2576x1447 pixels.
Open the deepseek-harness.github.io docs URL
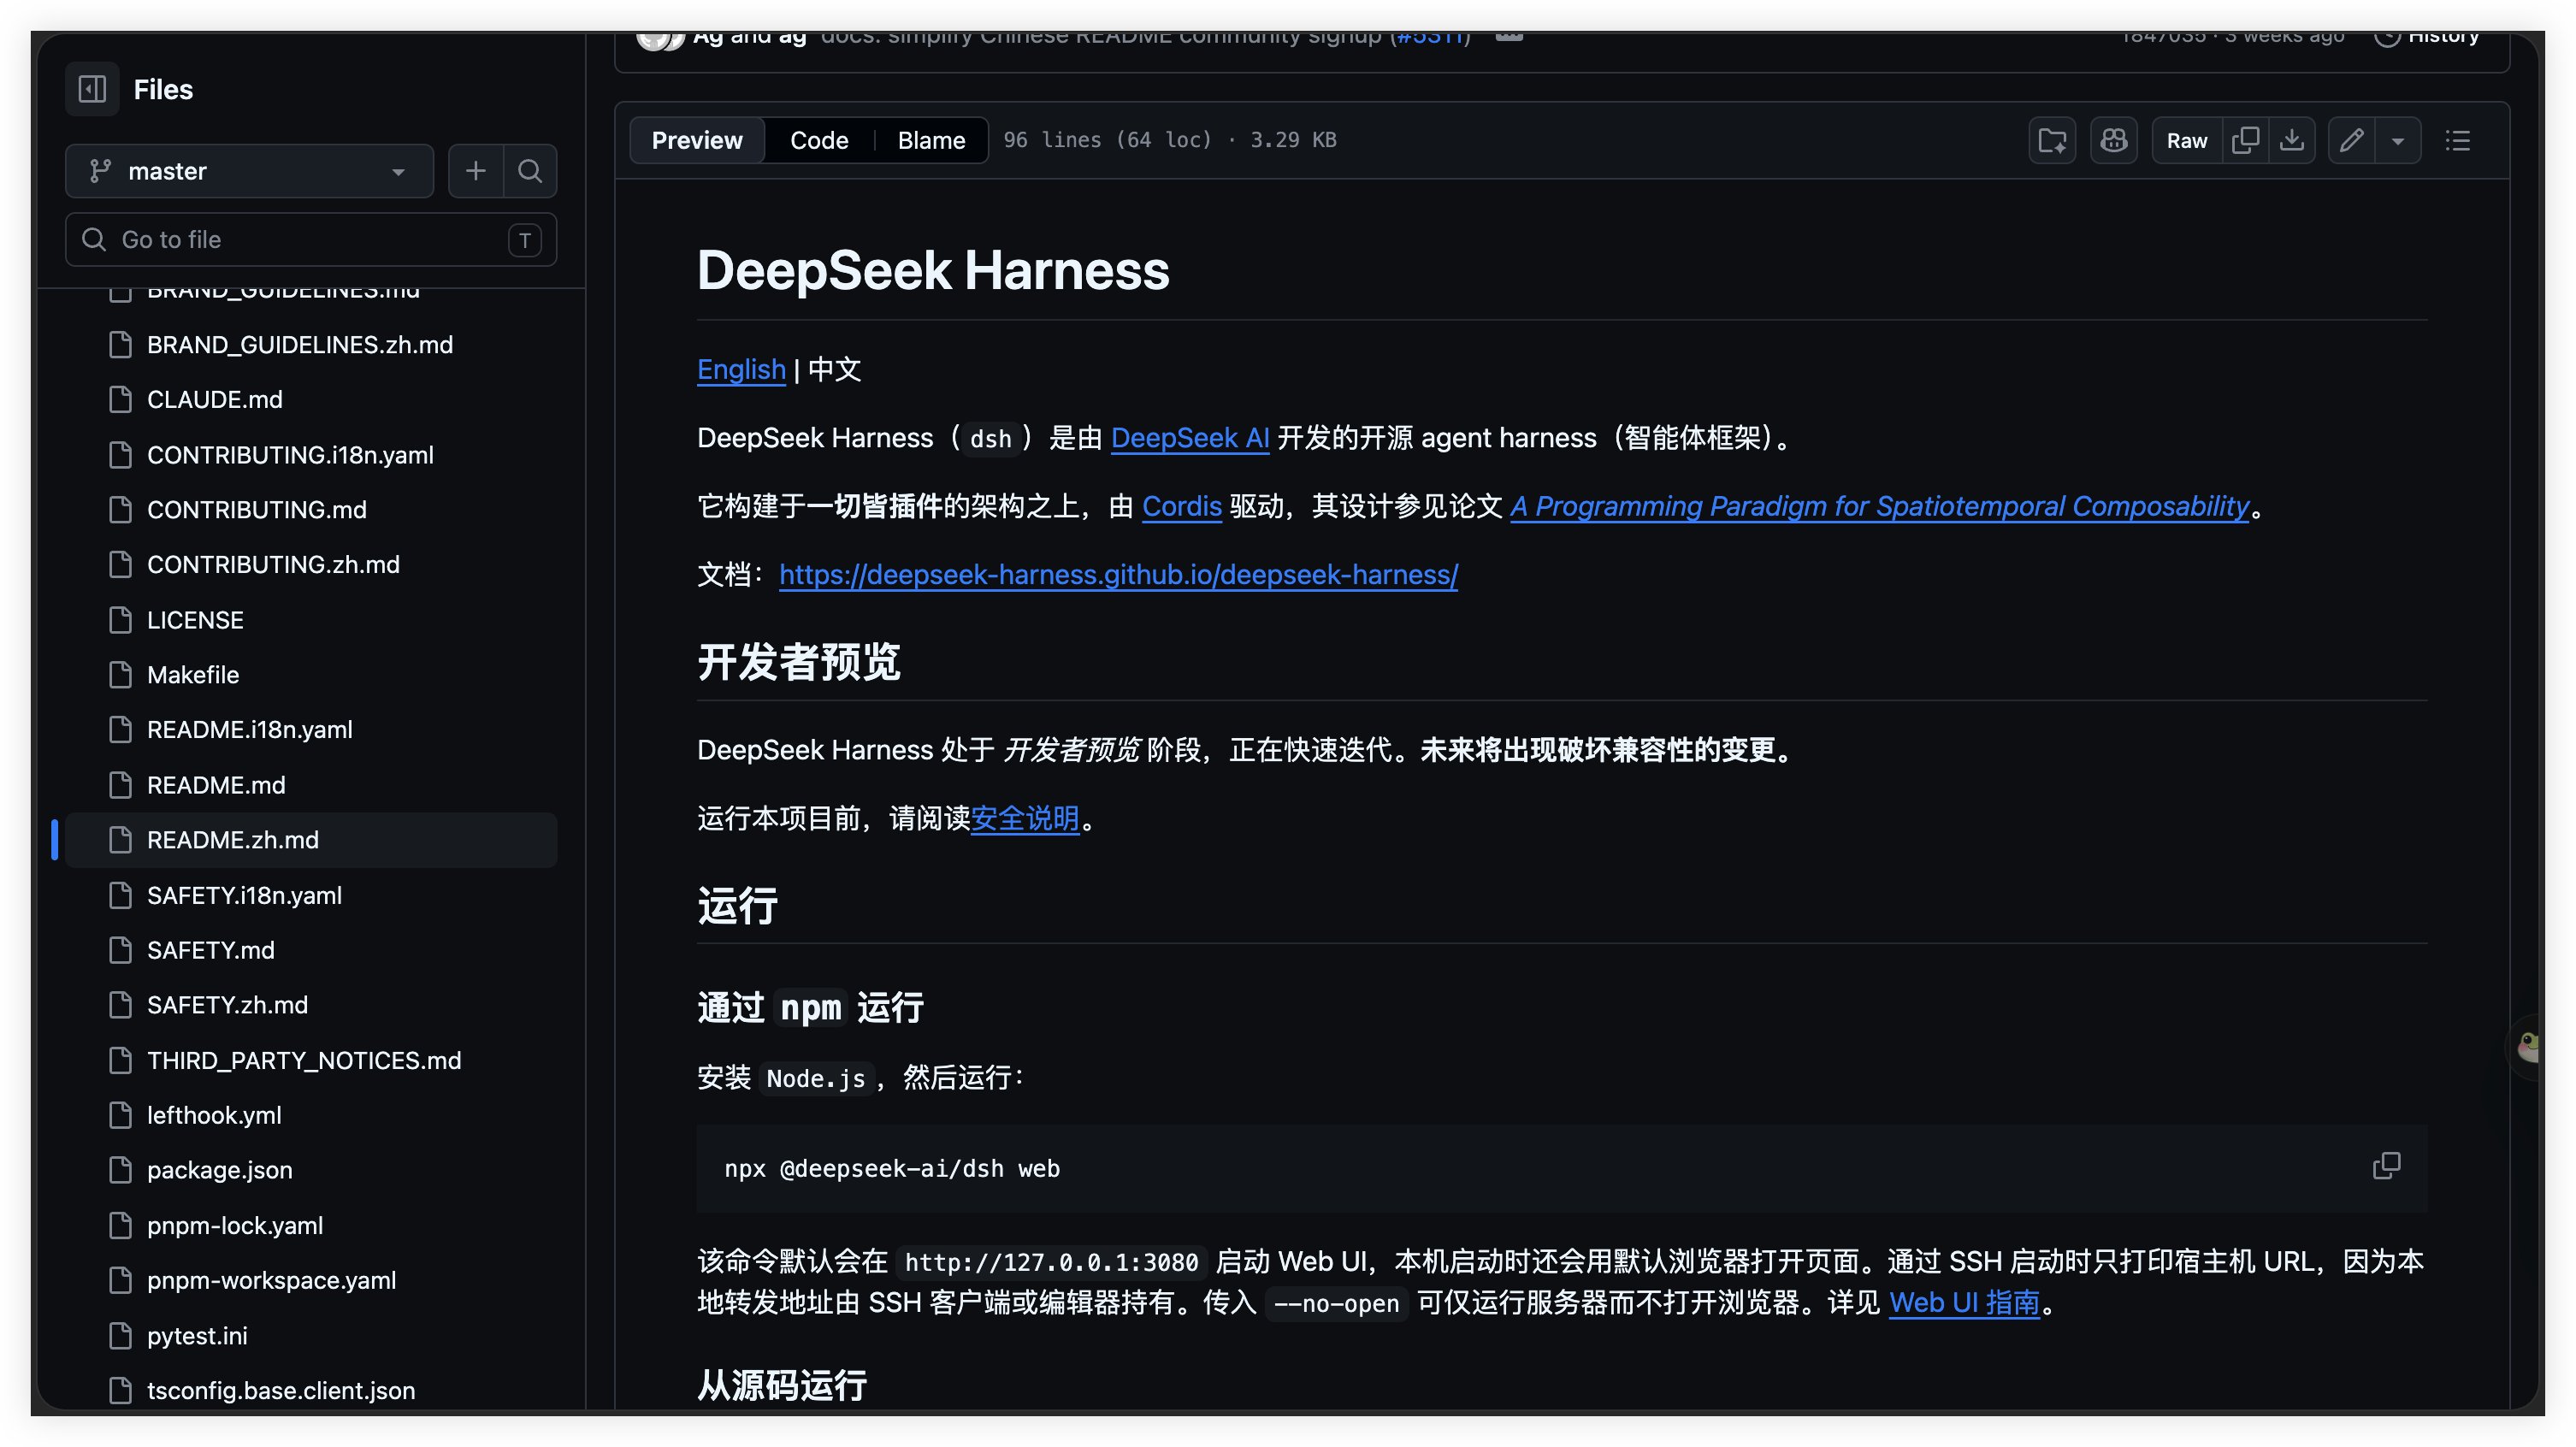click(x=1118, y=575)
